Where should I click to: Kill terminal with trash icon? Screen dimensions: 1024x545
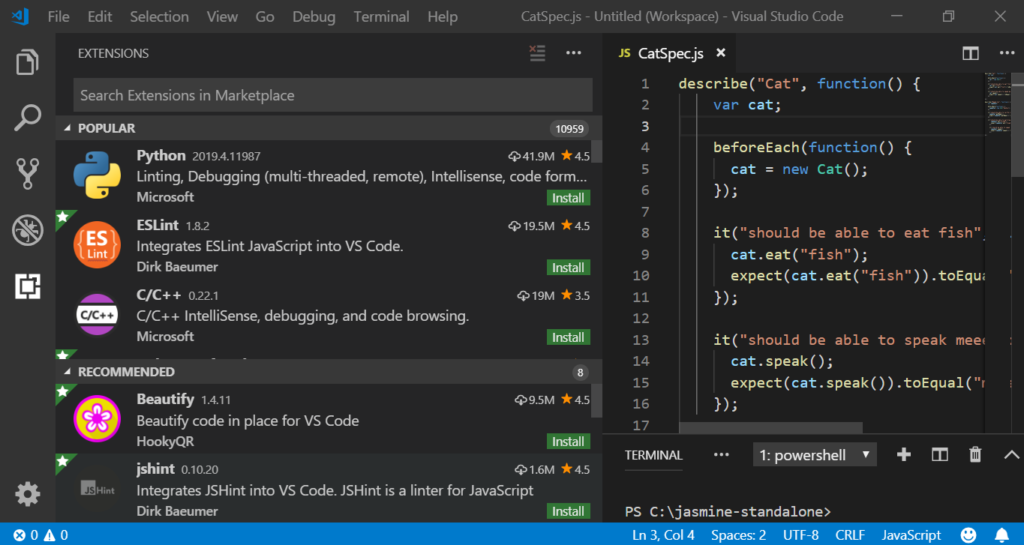pyautogui.click(x=975, y=455)
